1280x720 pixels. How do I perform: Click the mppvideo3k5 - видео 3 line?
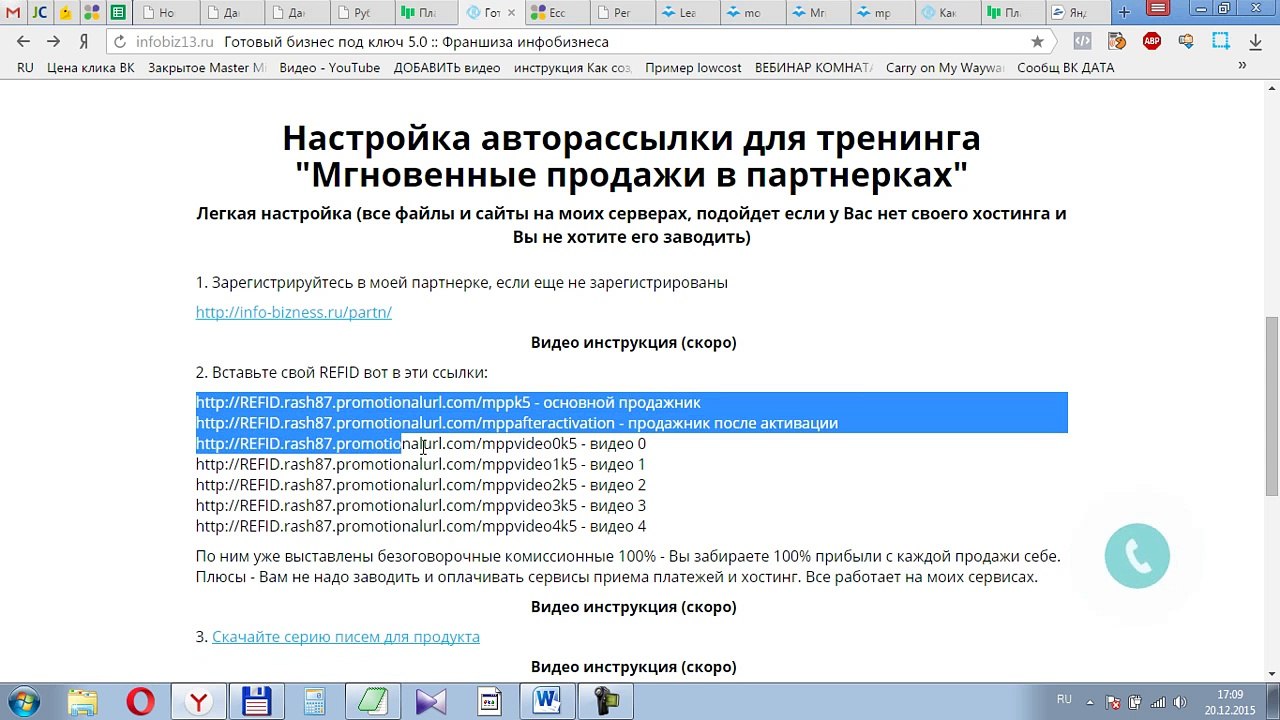pyautogui.click(x=420, y=506)
